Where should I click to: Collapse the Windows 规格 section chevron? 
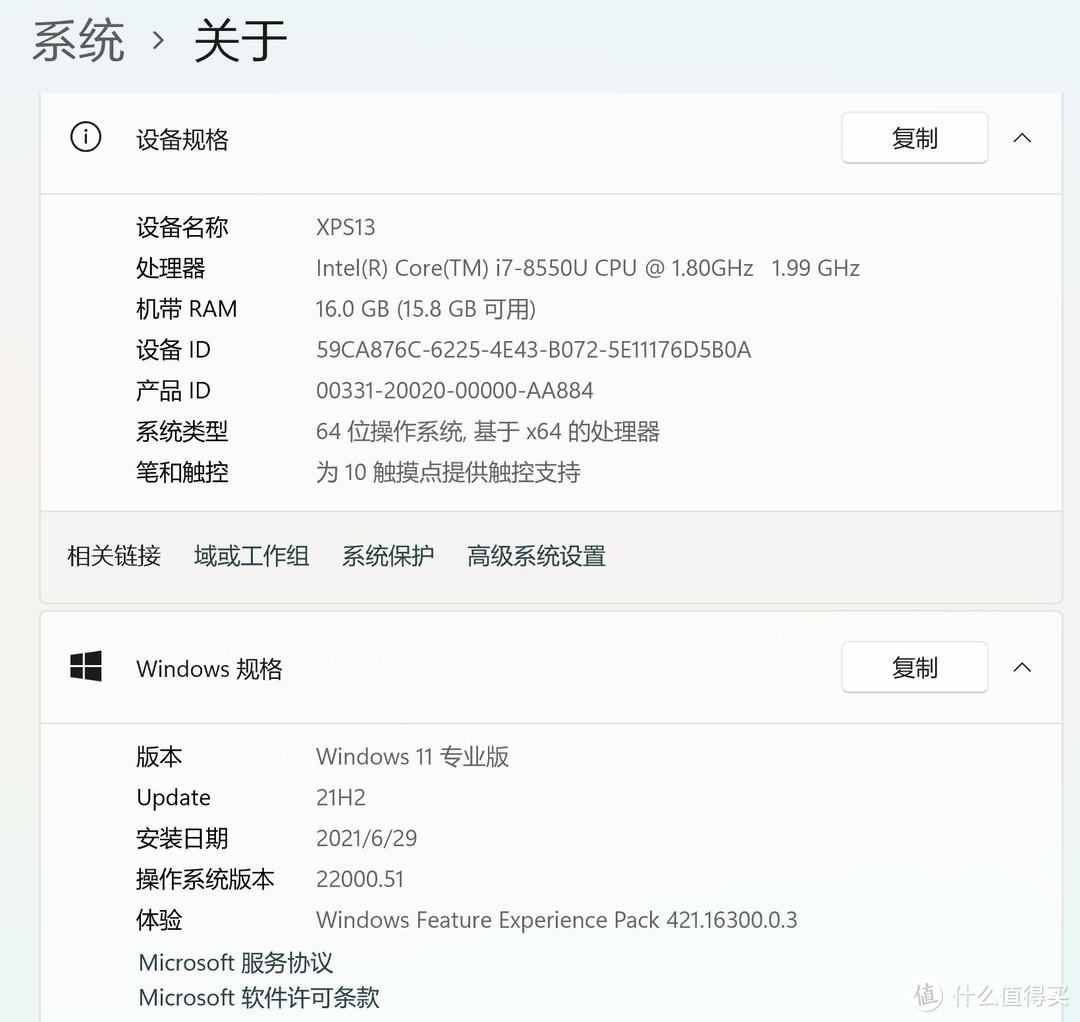[x=1022, y=667]
